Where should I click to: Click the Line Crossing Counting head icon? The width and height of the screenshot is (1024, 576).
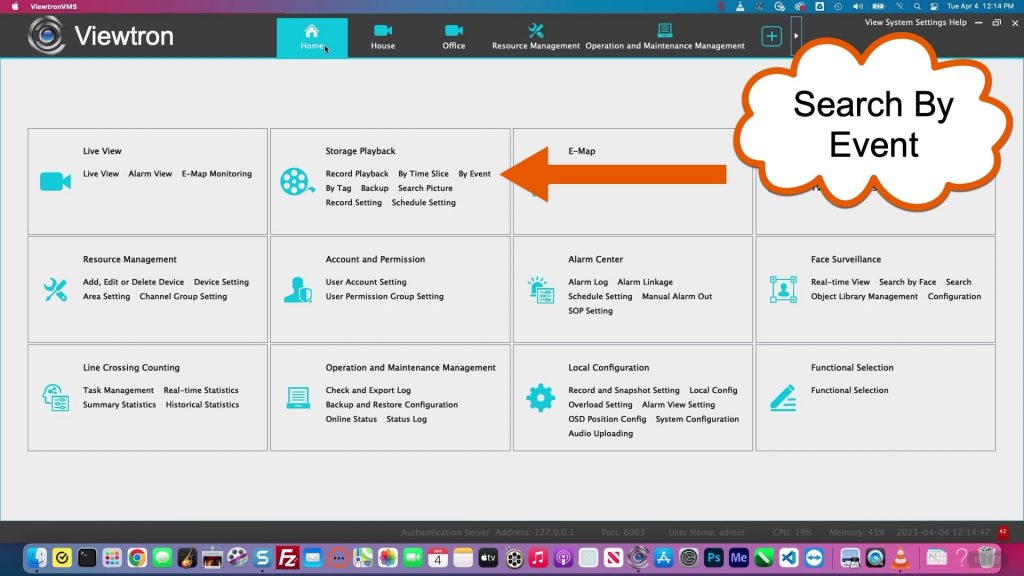56,398
